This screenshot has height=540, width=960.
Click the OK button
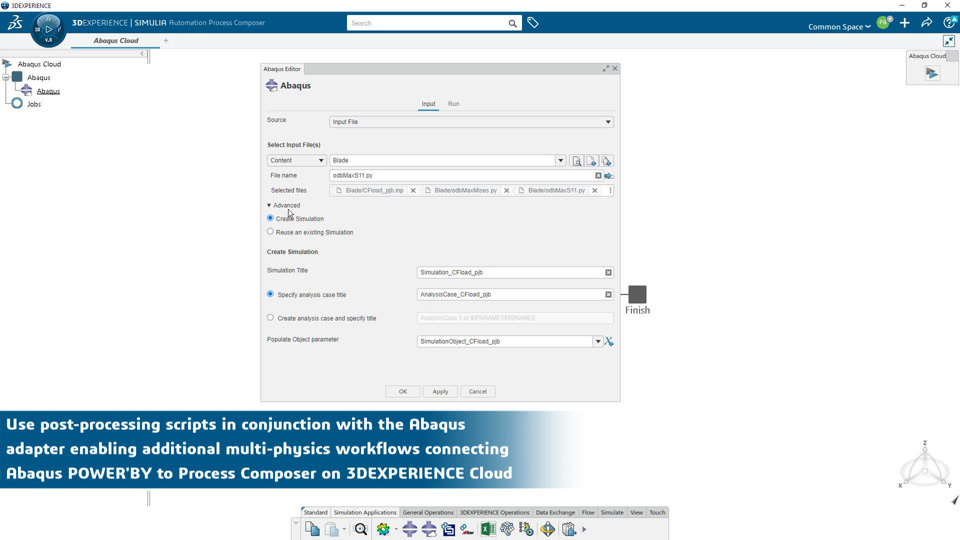tap(402, 391)
